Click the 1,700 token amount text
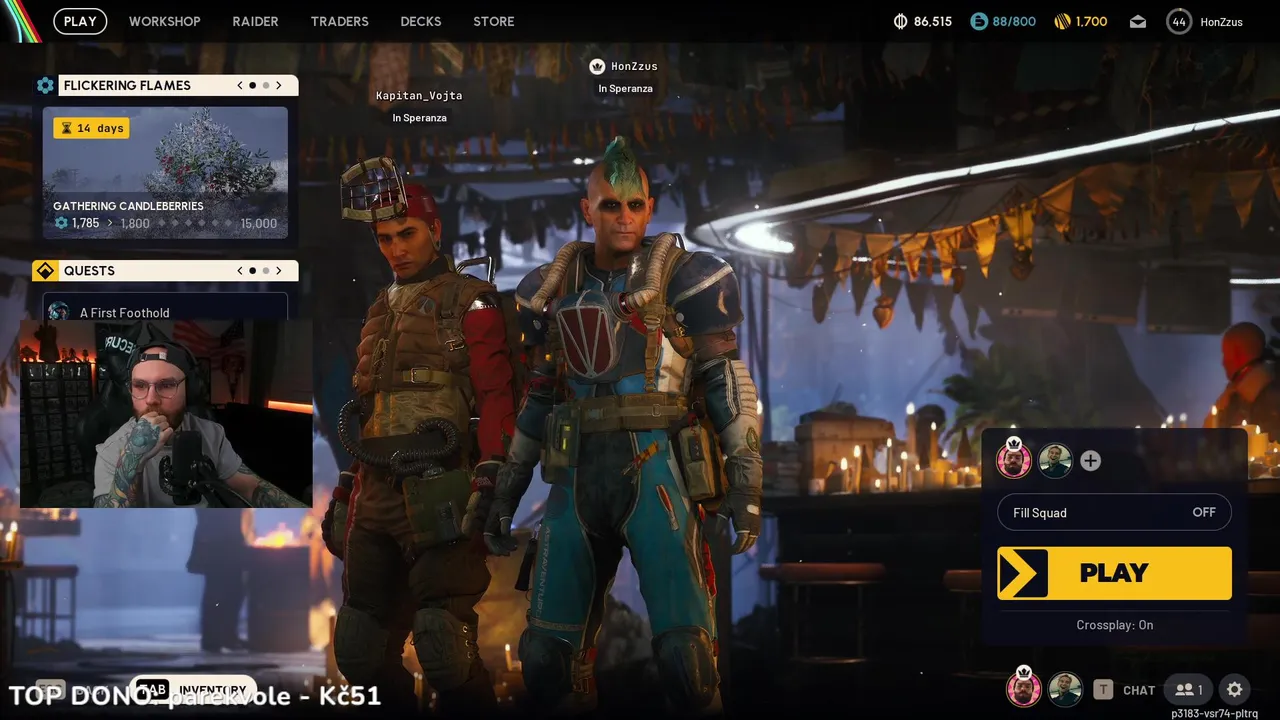Image resolution: width=1280 pixels, height=720 pixels. [x=1092, y=21]
